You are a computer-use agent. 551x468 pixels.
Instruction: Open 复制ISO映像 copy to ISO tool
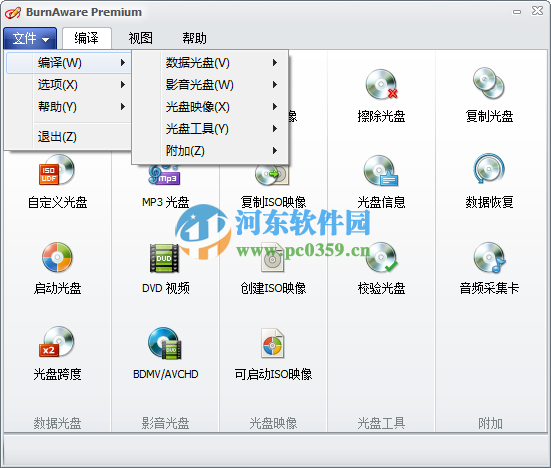(273, 186)
